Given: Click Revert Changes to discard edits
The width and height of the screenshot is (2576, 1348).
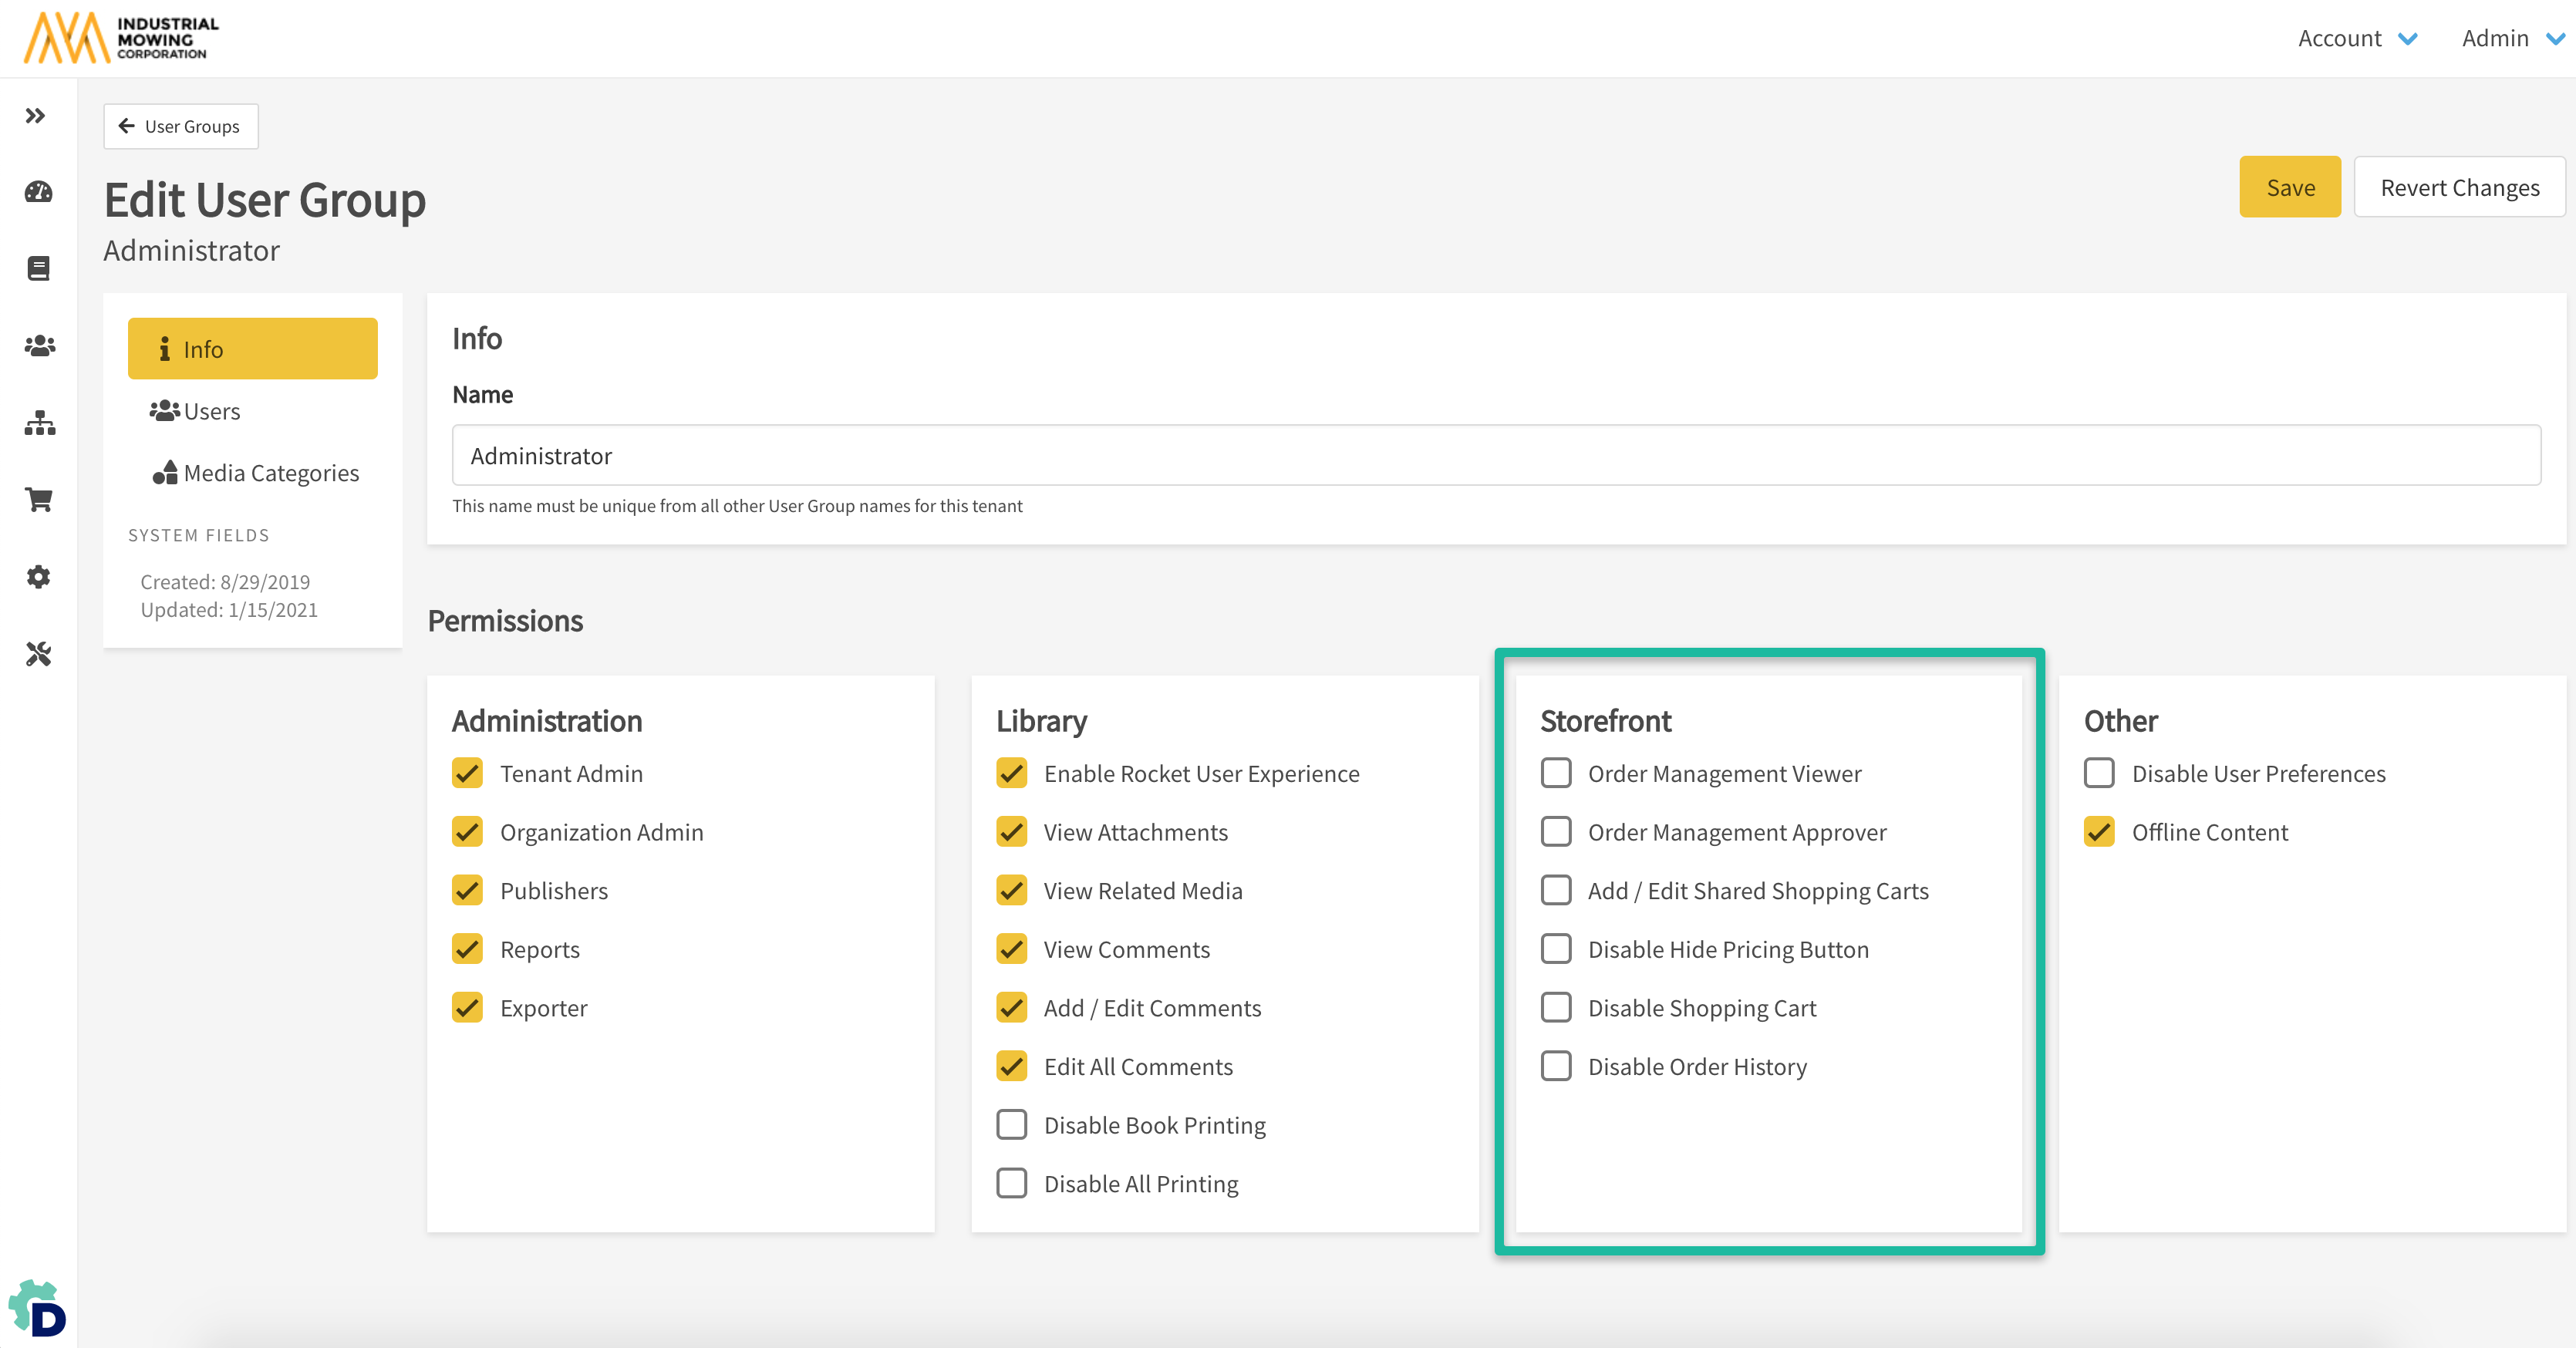Looking at the screenshot, I should point(2459,187).
